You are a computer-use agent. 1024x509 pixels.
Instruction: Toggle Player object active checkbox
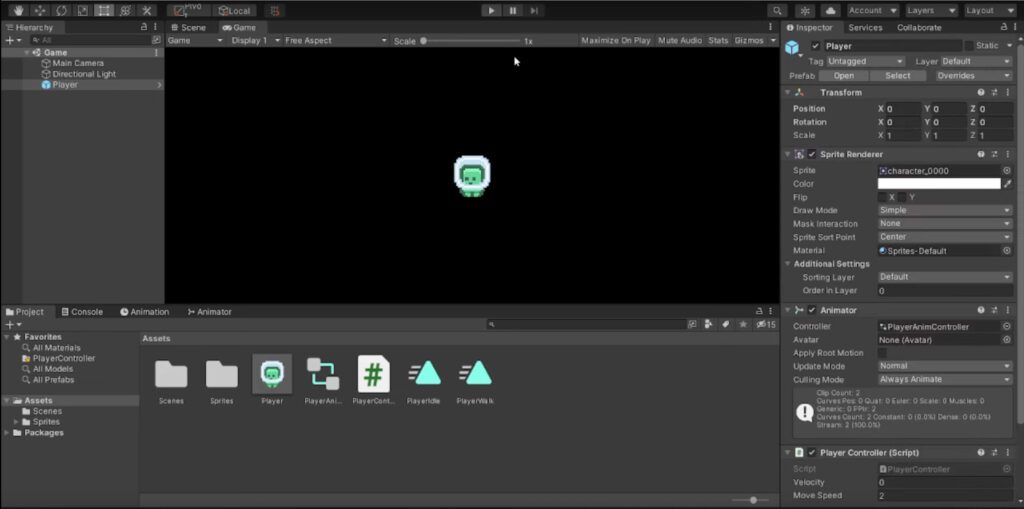point(815,46)
